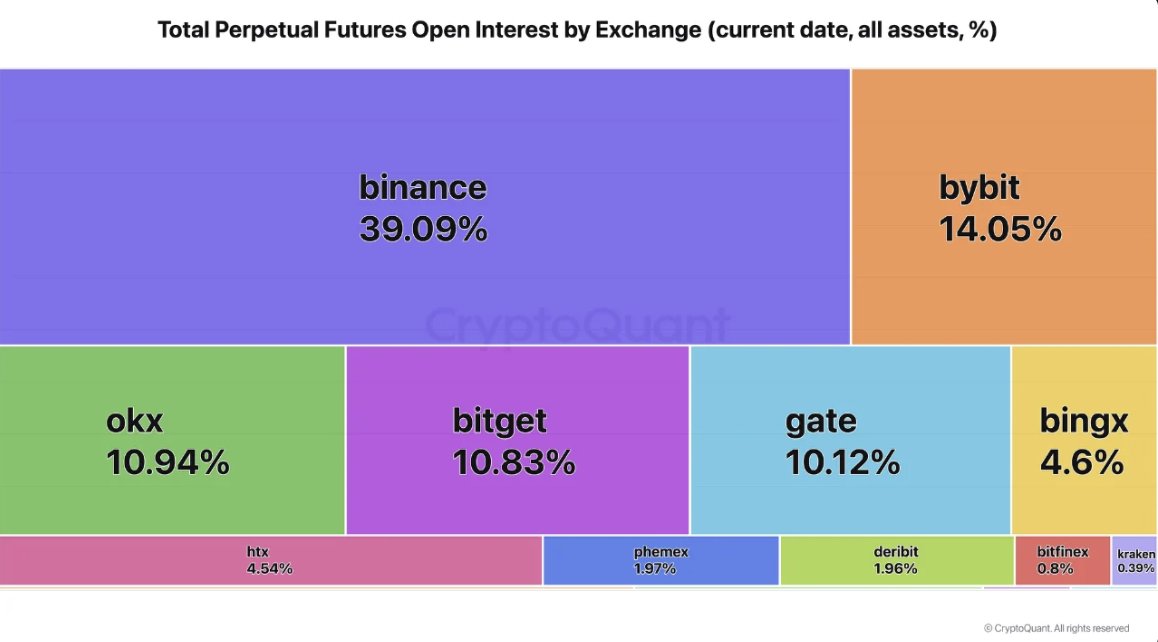Click the chart title text
This screenshot has width=1158, height=642.
pos(578,30)
